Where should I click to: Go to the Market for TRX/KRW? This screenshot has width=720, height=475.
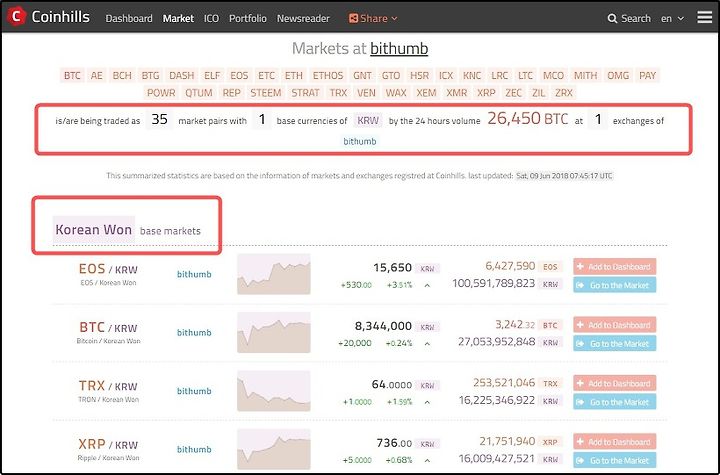[614, 402]
